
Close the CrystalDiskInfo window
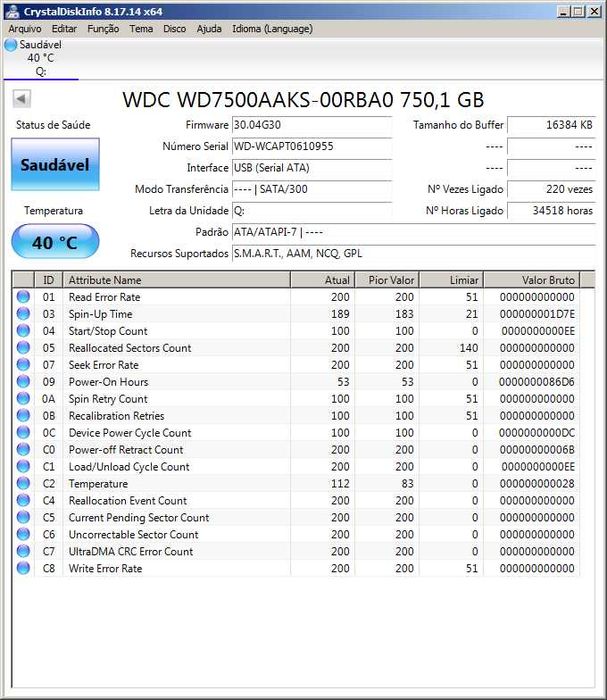[x=594, y=12]
